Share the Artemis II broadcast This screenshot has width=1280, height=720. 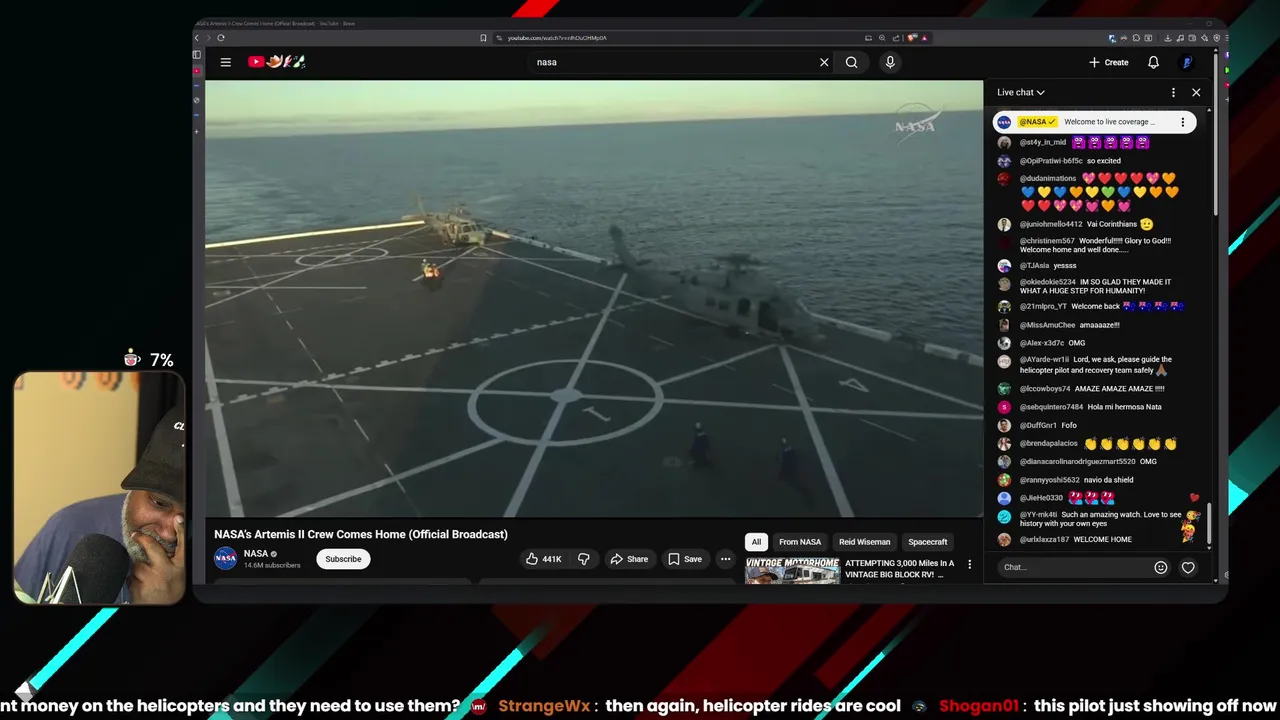629,559
